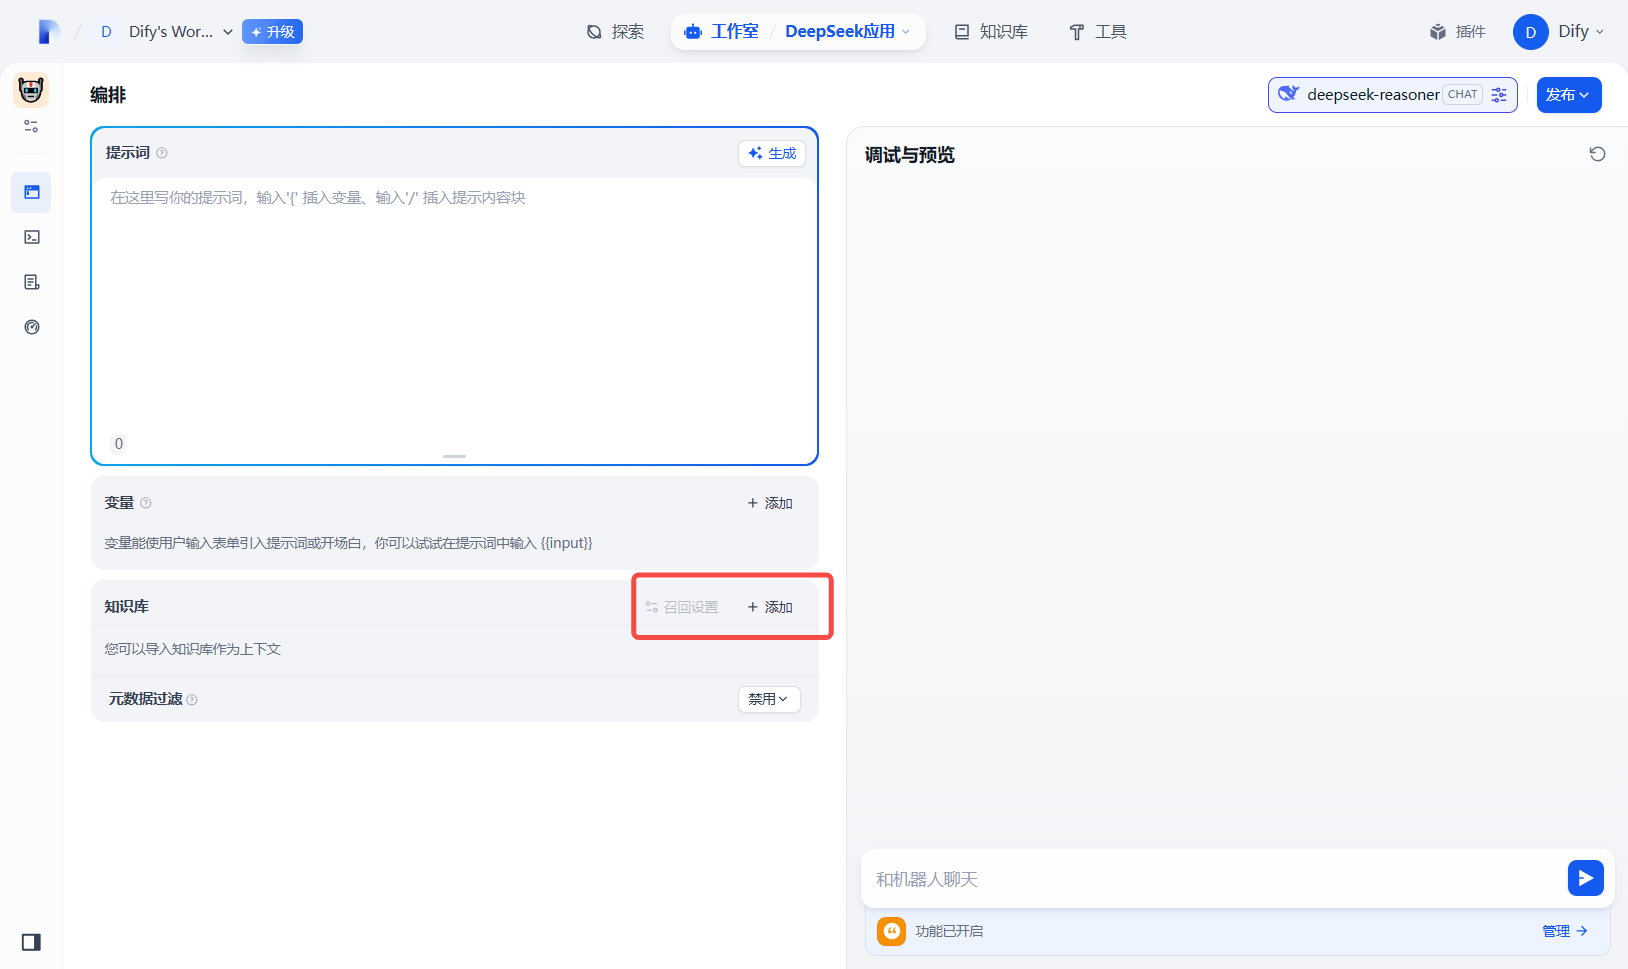The height and width of the screenshot is (969, 1628).
Task: Open the 发布 publish dropdown
Action: 1568,95
